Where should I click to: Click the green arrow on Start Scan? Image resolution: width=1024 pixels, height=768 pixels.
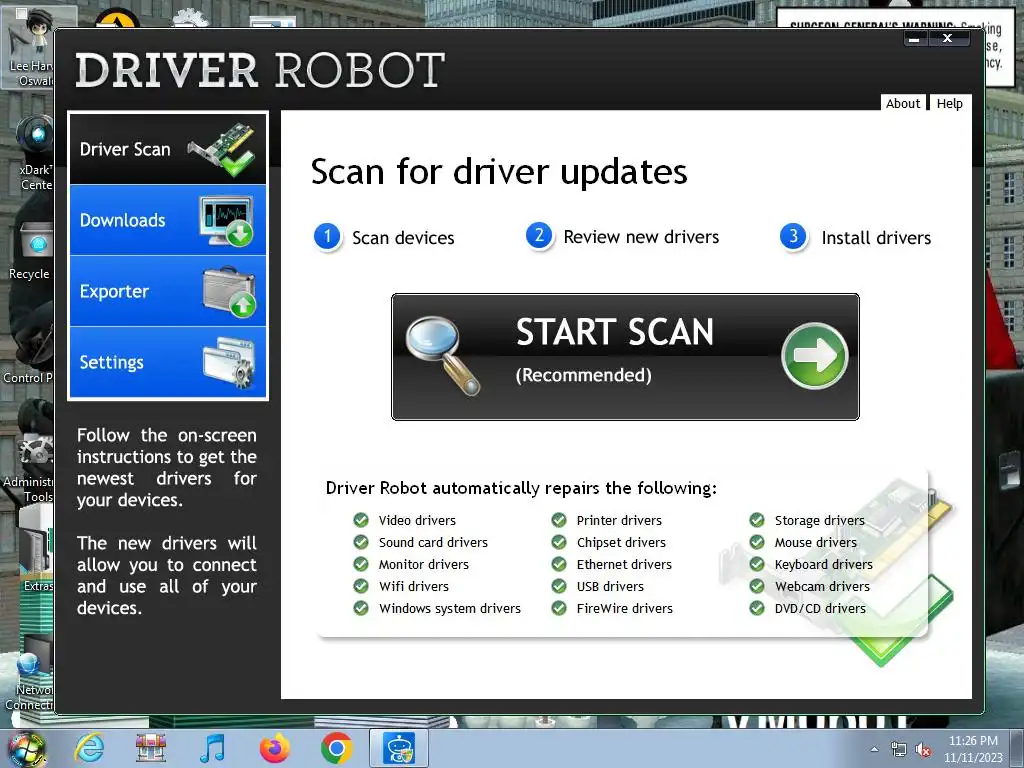click(814, 356)
